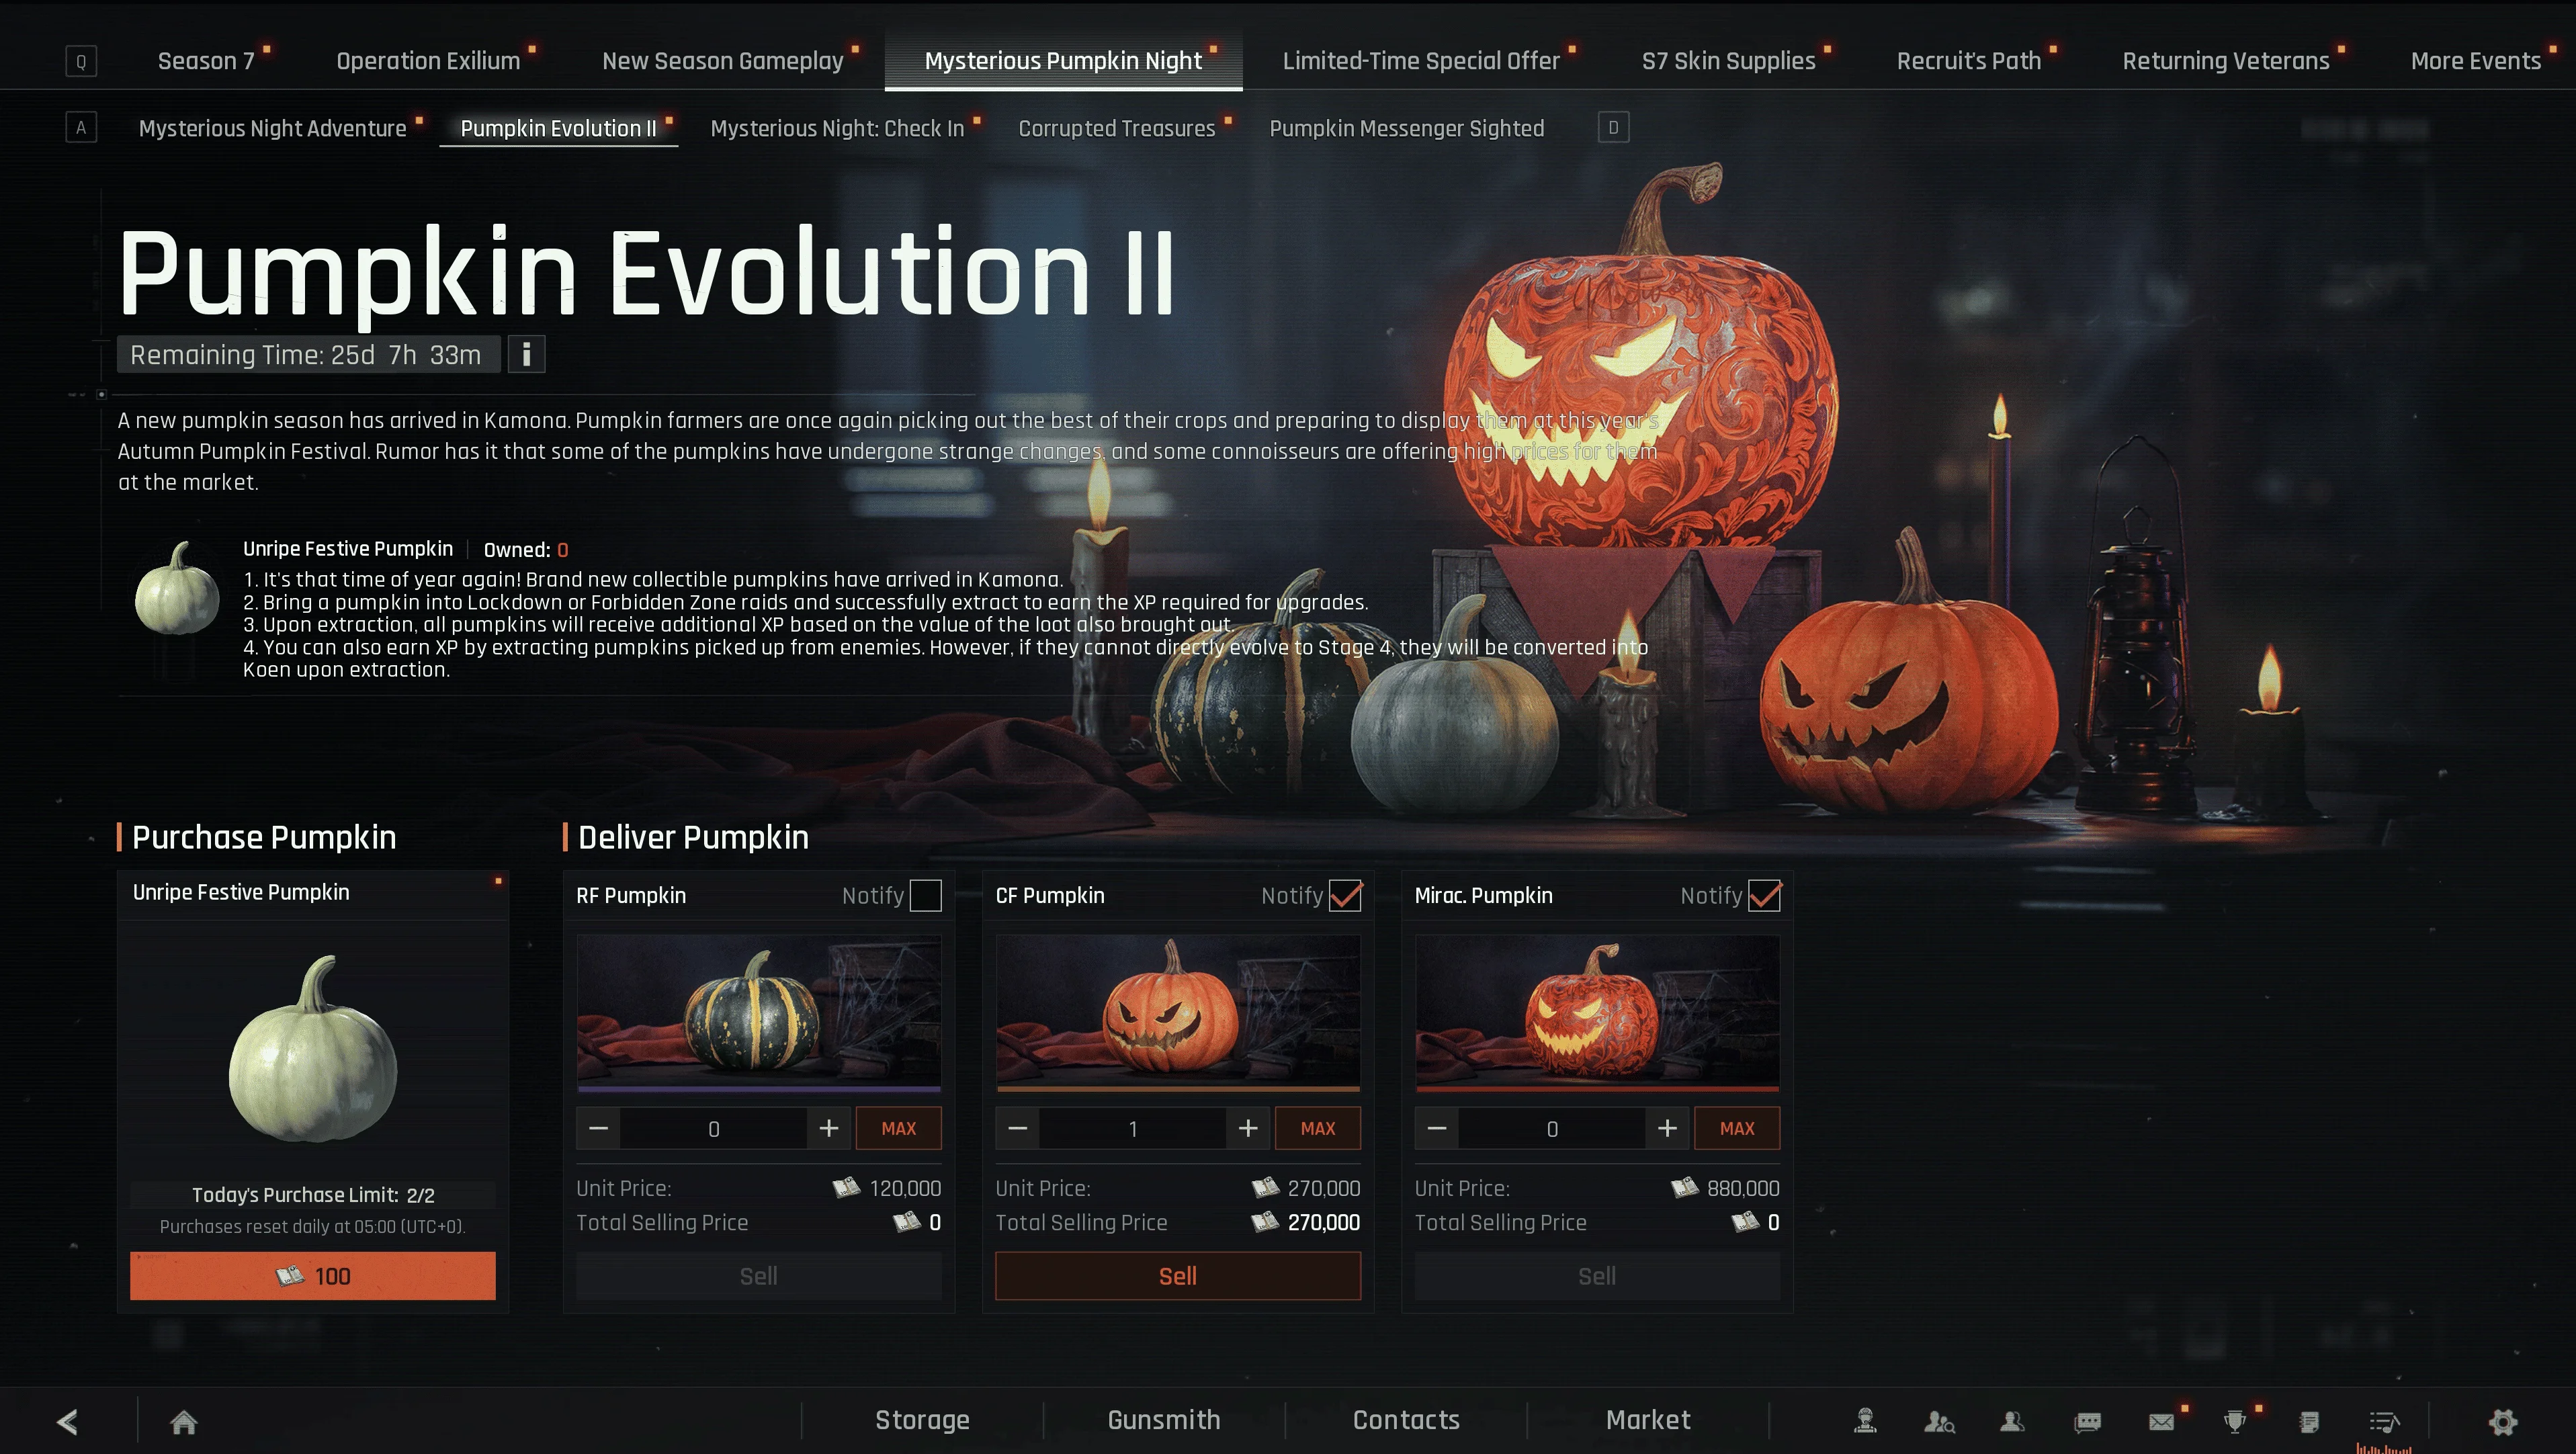Decrease Mirac. Pumpkin quantity with minus
Image resolution: width=2576 pixels, height=1454 pixels.
coord(1436,1128)
